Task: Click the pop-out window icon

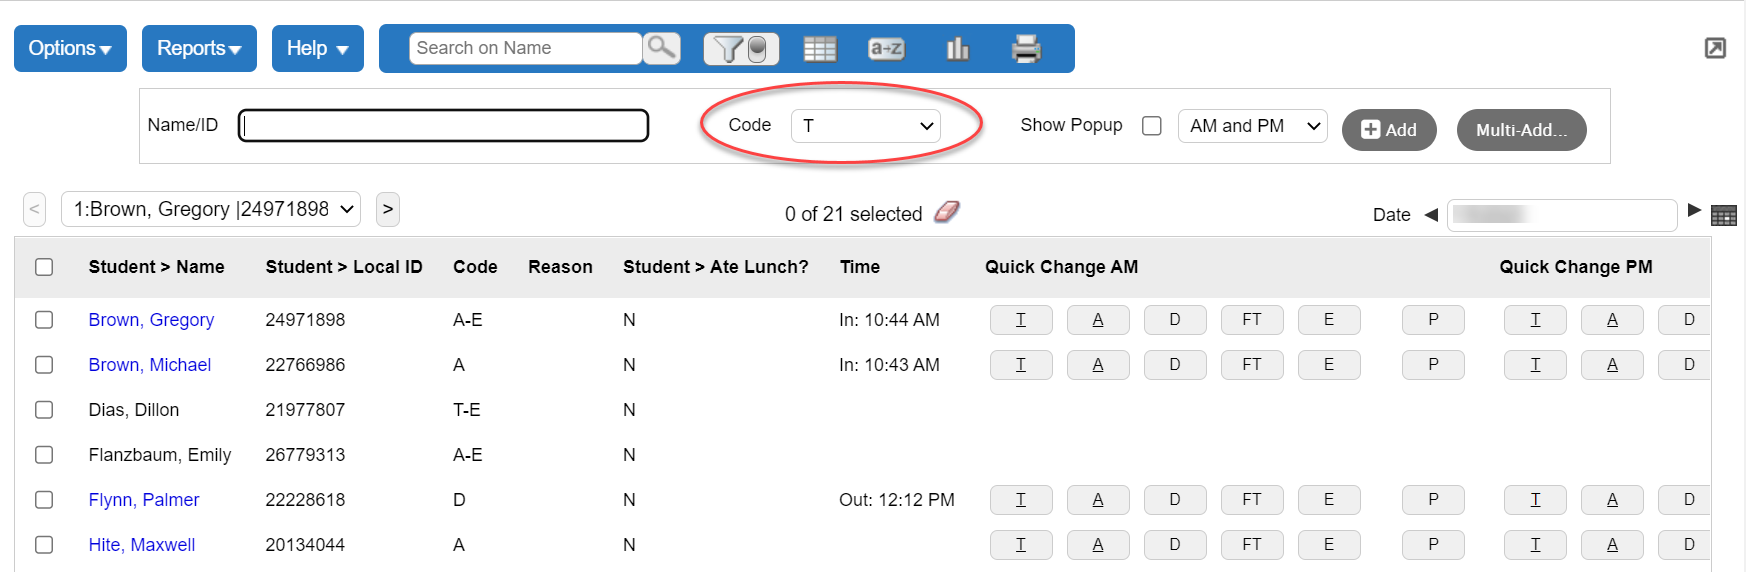Action: [x=1715, y=48]
